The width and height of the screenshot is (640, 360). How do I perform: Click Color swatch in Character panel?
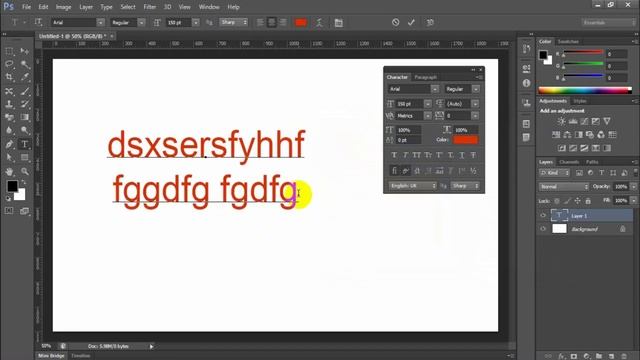point(465,140)
